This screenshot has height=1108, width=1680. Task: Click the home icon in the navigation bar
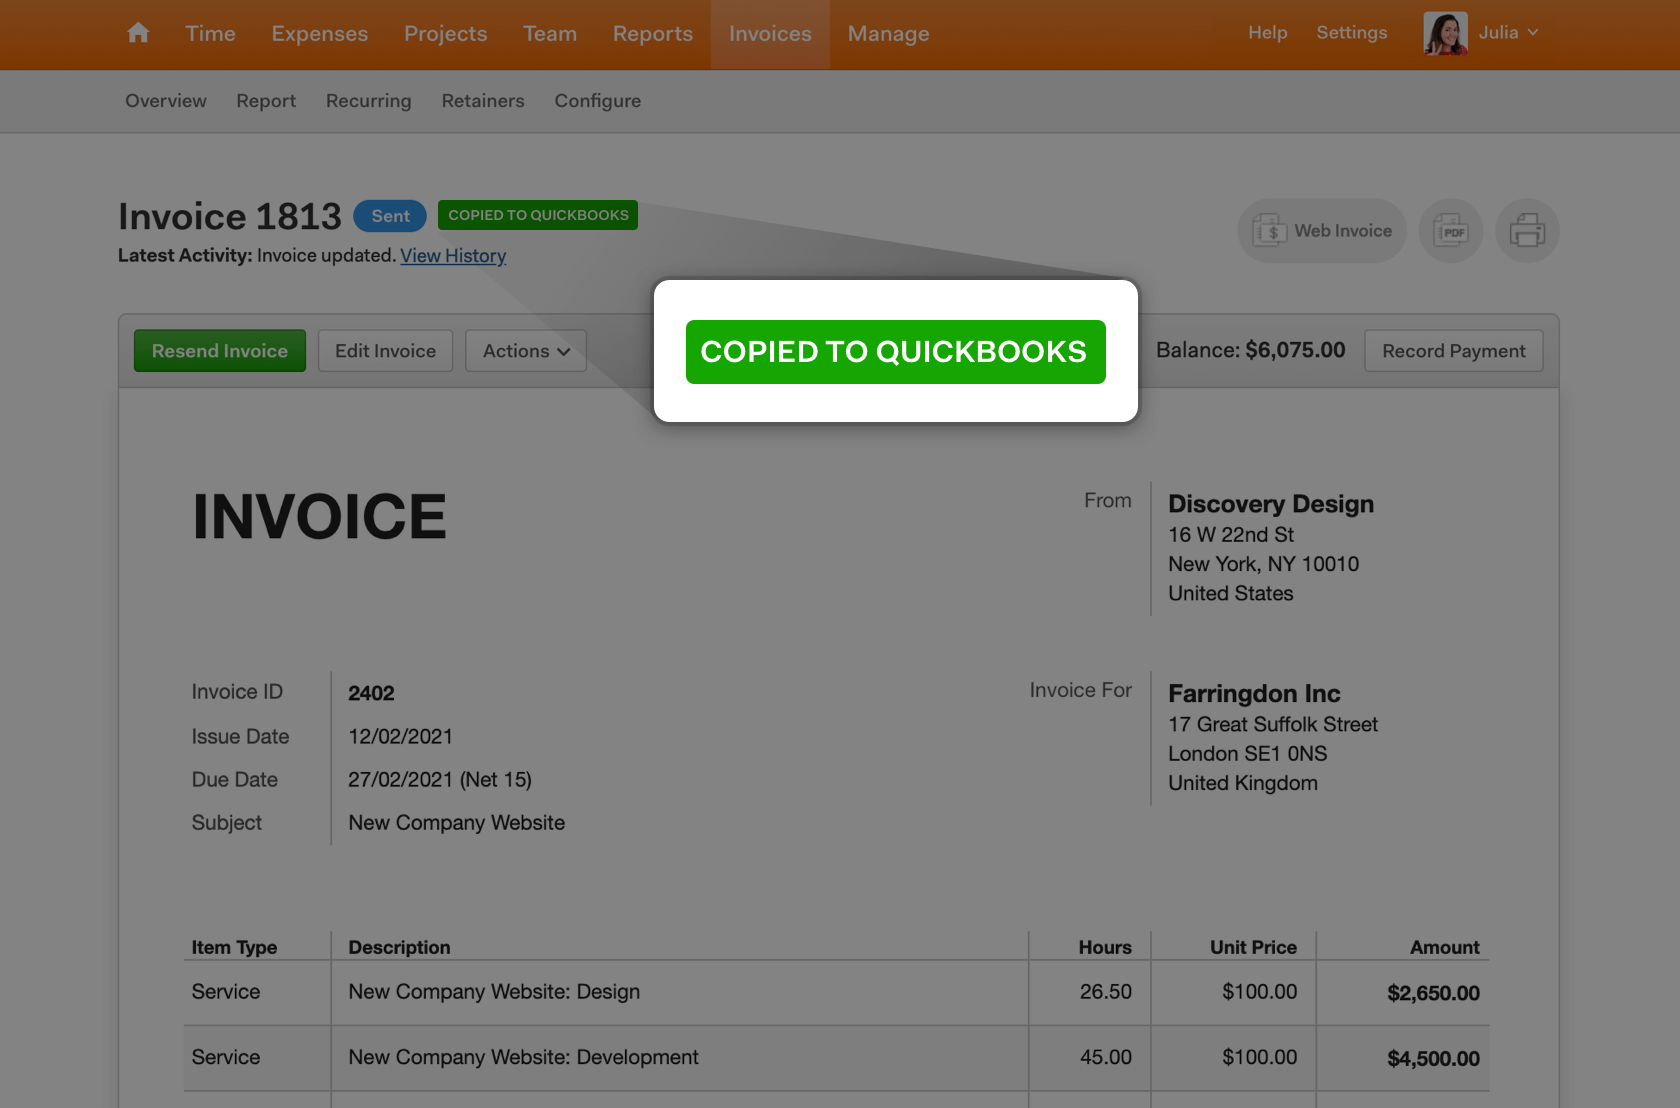click(137, 33)
